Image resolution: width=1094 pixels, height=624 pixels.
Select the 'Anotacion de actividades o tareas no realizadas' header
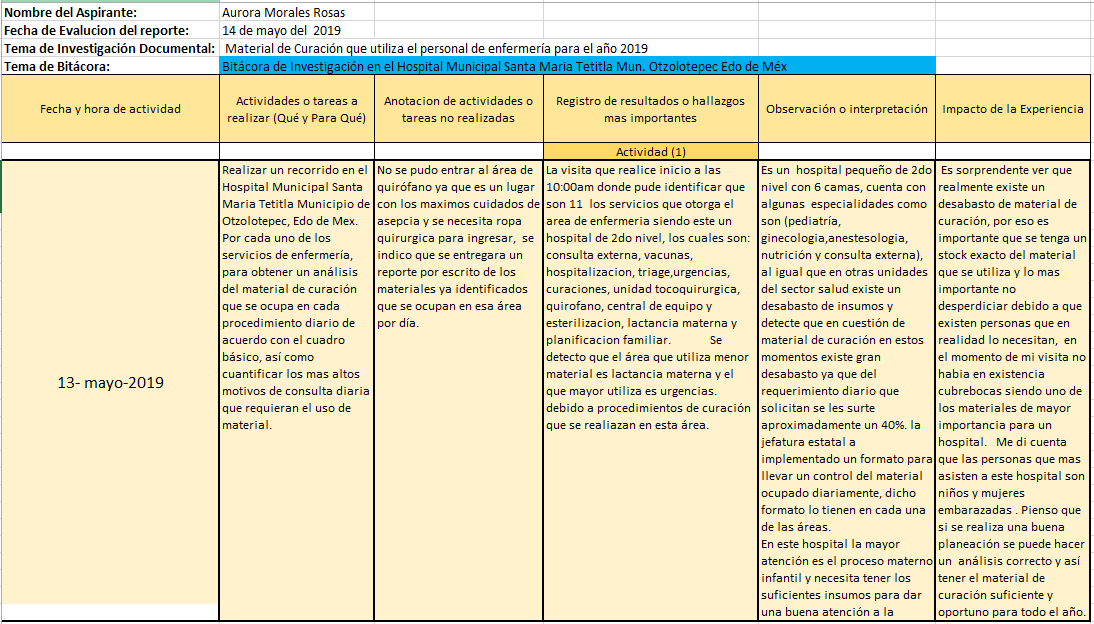(x=459, y=109)
